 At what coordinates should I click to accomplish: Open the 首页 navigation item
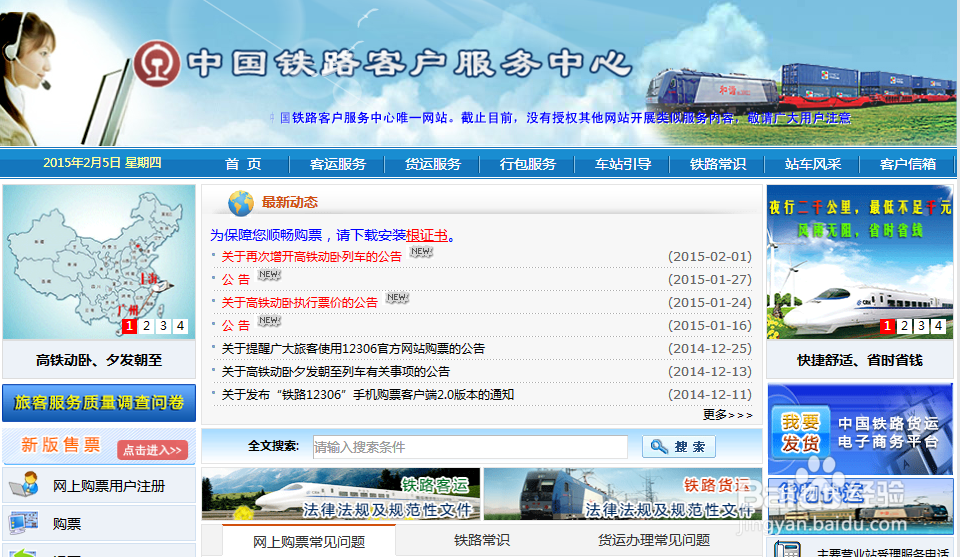pos(243,164)
